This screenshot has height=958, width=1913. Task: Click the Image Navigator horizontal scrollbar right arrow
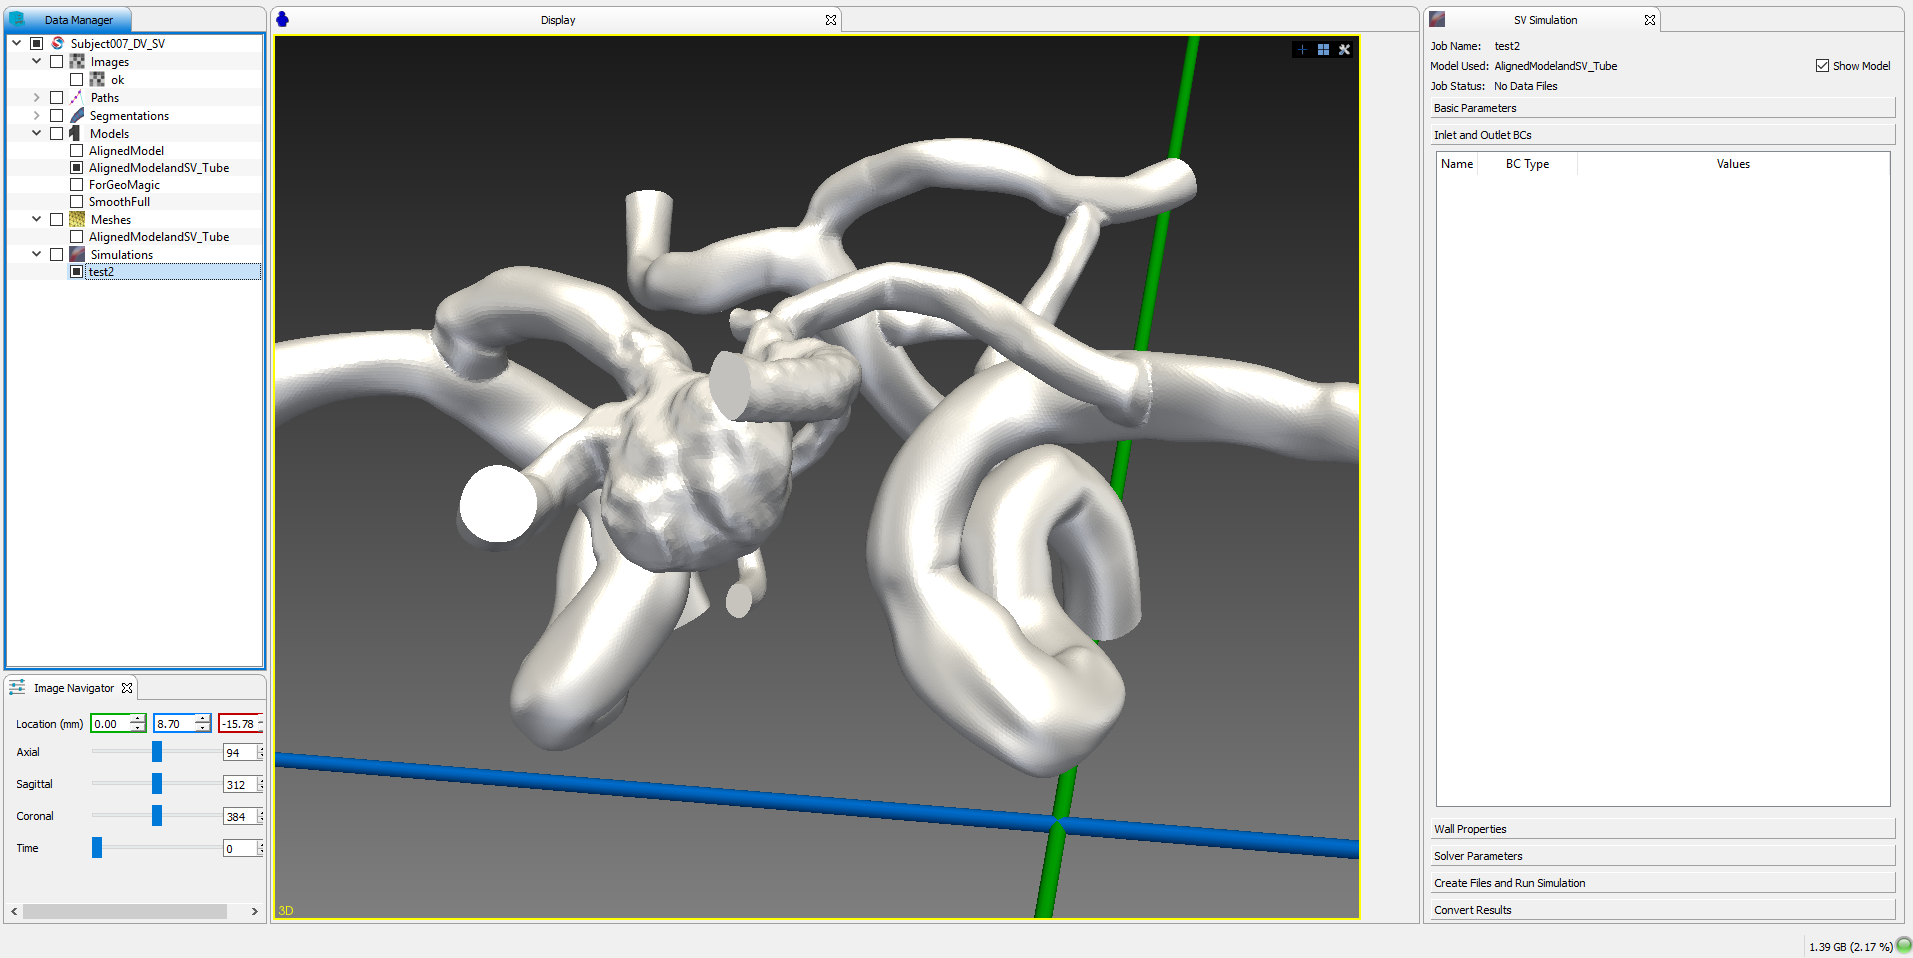255,911
